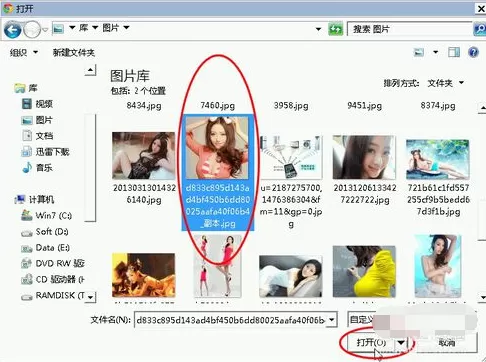Select thumbnail 20131206133427222722.jpg
The height and width of the screenshot is (362, 486).
point(364,157)
